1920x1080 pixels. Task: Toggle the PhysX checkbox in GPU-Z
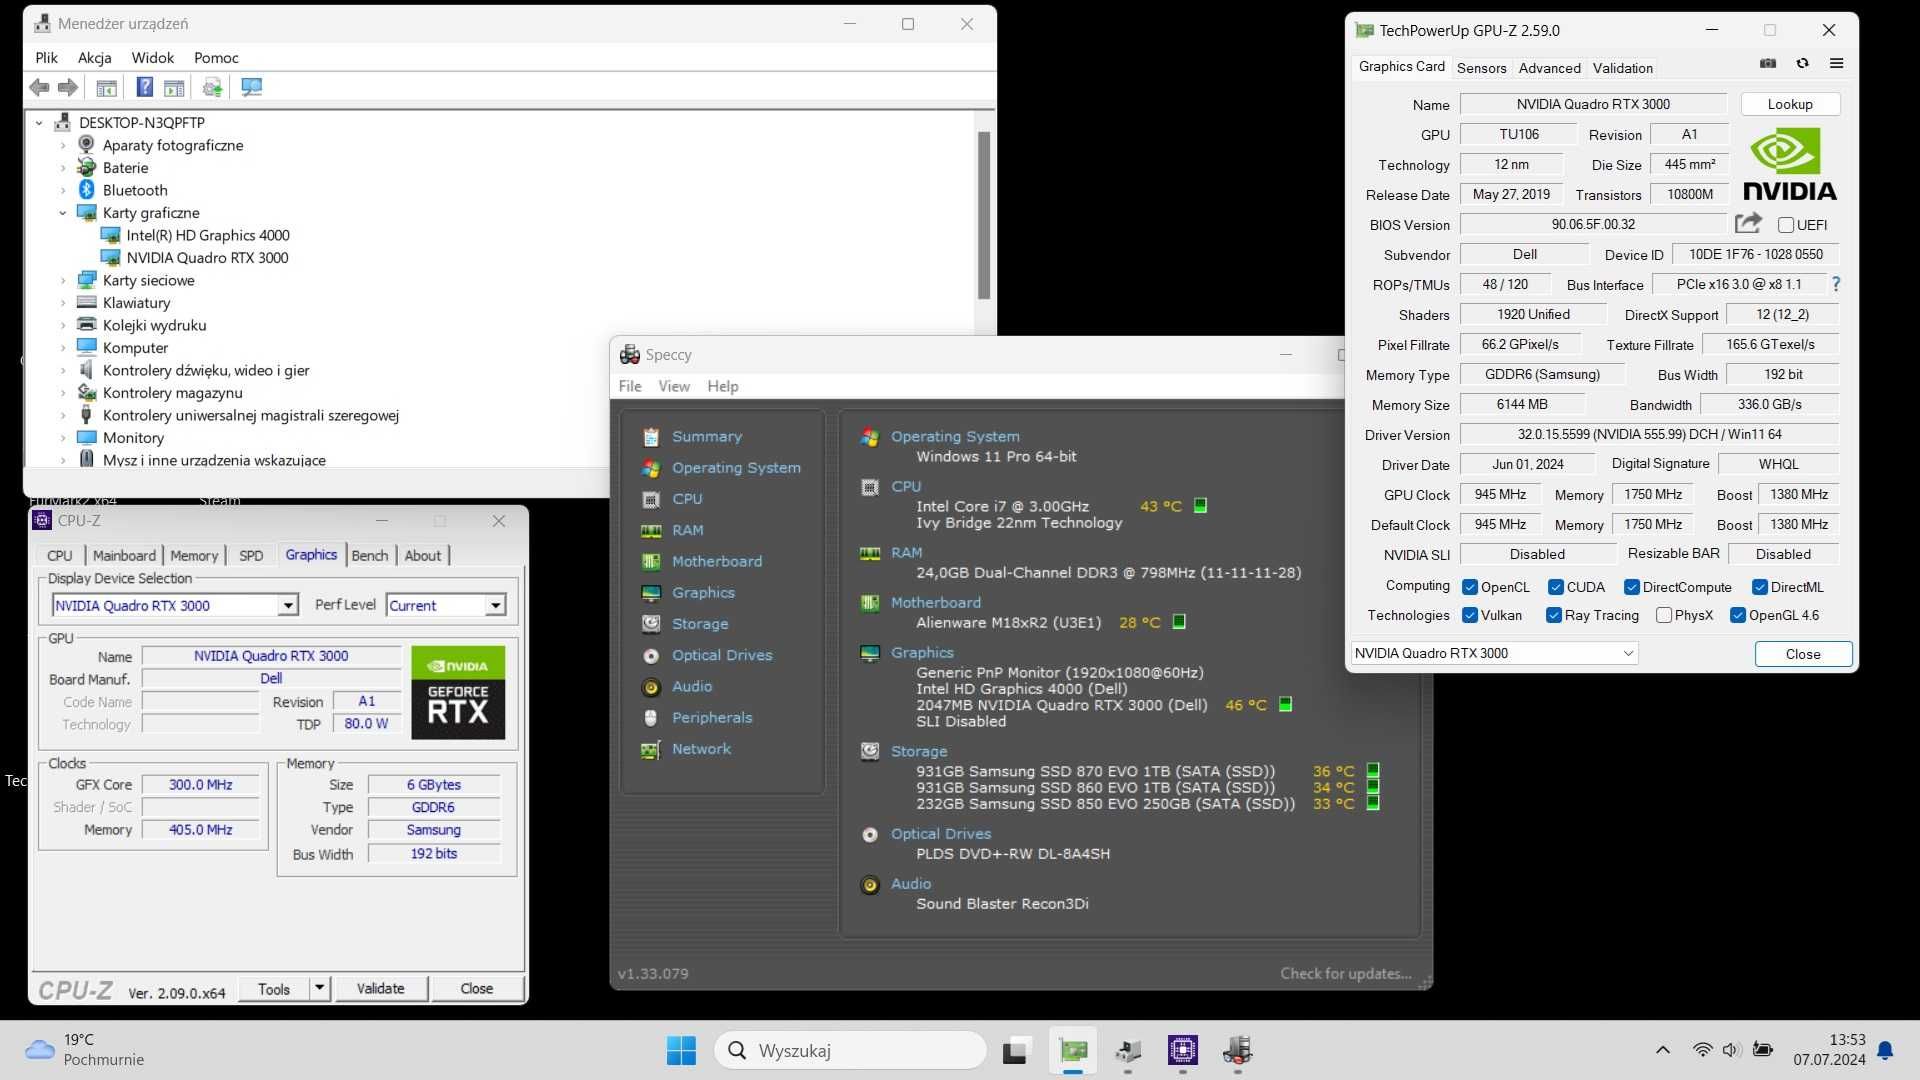pos(1664,615)
